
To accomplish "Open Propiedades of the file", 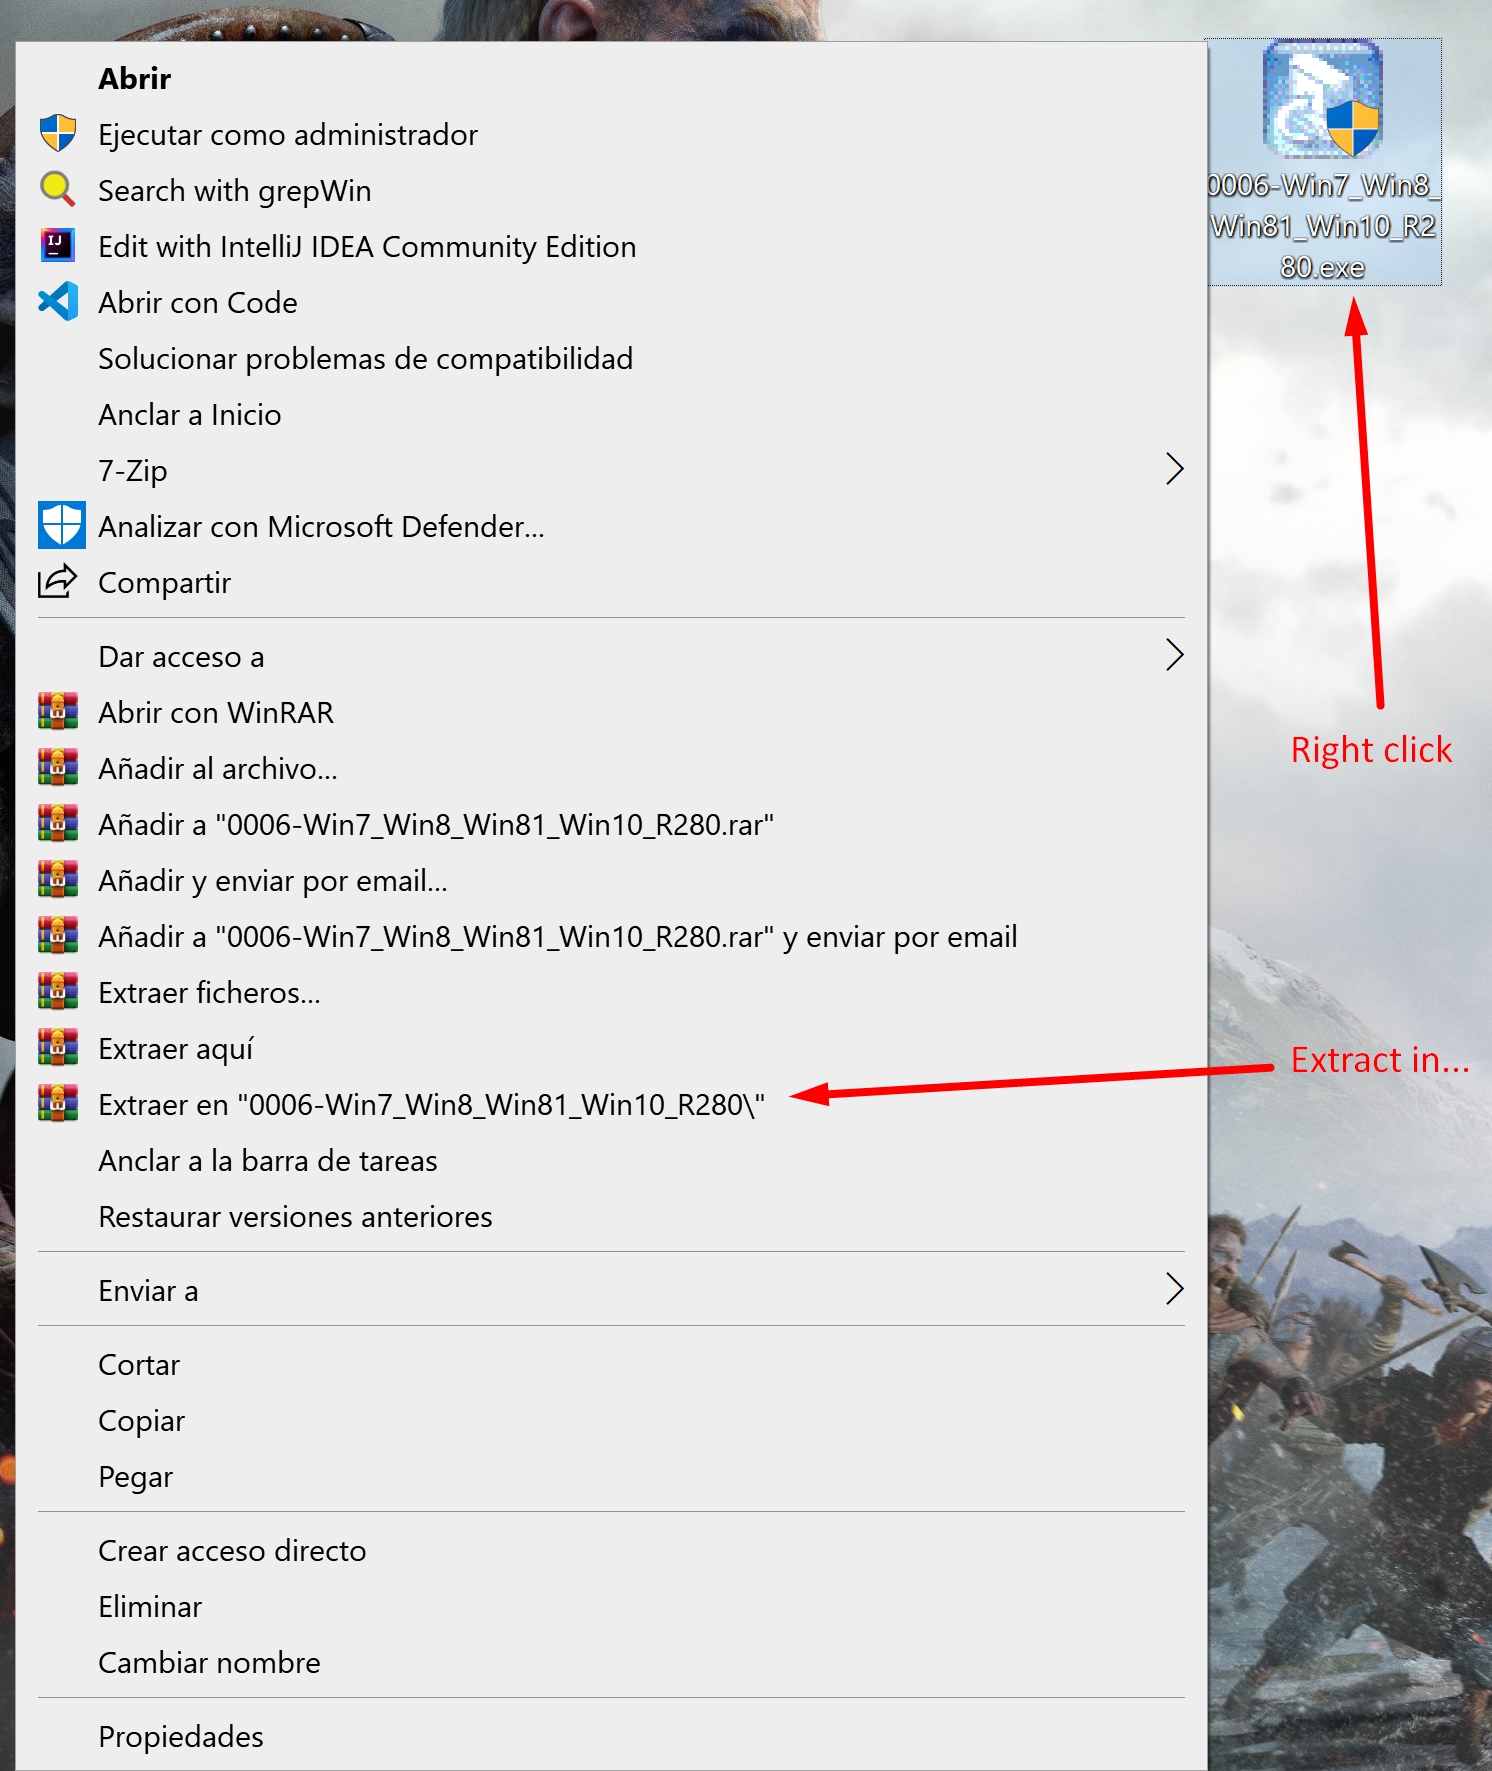I will click(611, 1736).
